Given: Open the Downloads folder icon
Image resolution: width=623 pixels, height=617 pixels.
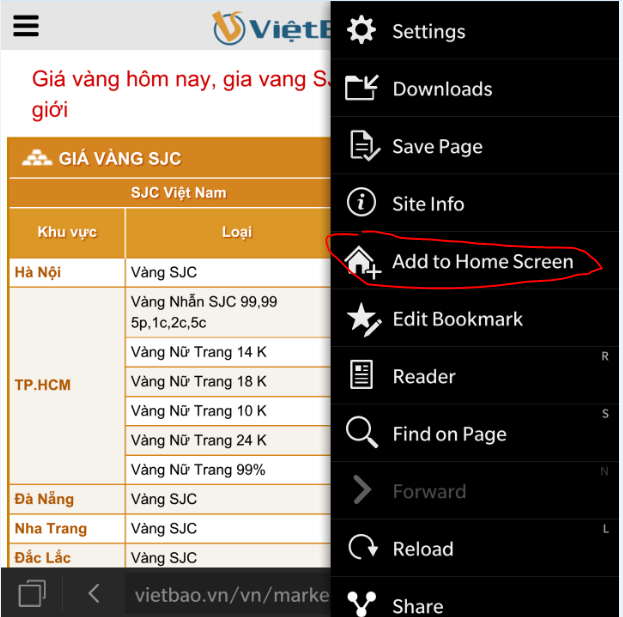Looking at the screenshot, I should (362, 88).
